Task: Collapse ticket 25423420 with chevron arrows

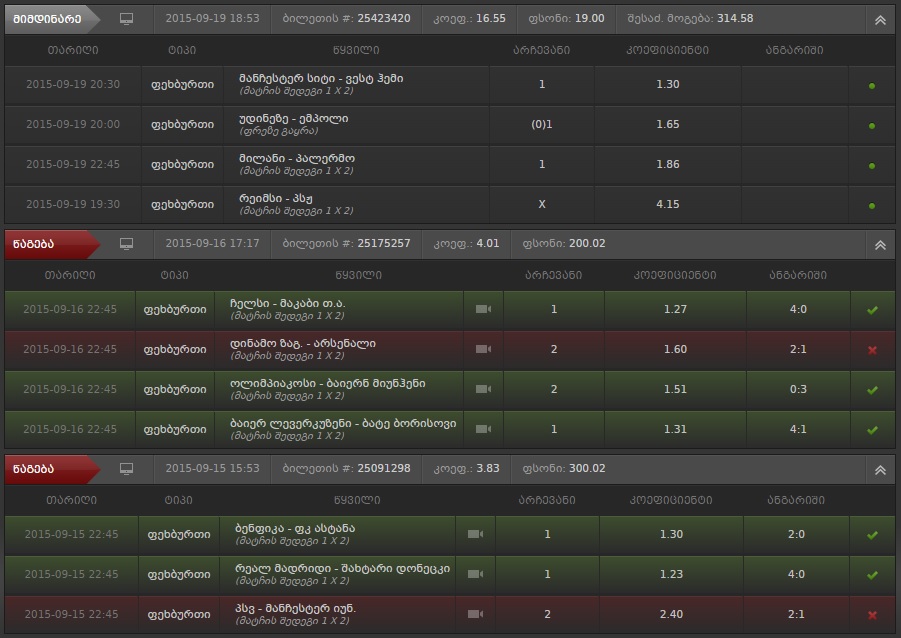Action: [x=880, y=20]
